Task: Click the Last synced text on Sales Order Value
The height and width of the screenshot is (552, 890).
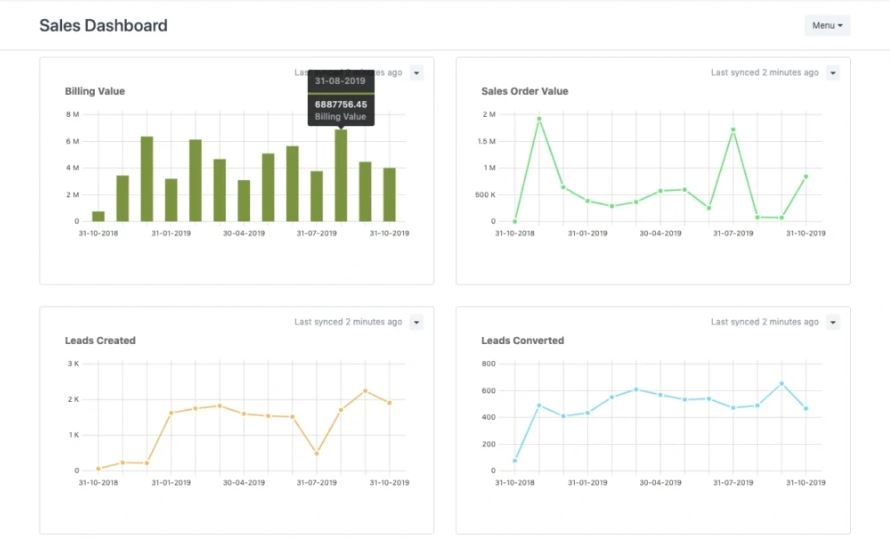Action: point(764,73)
